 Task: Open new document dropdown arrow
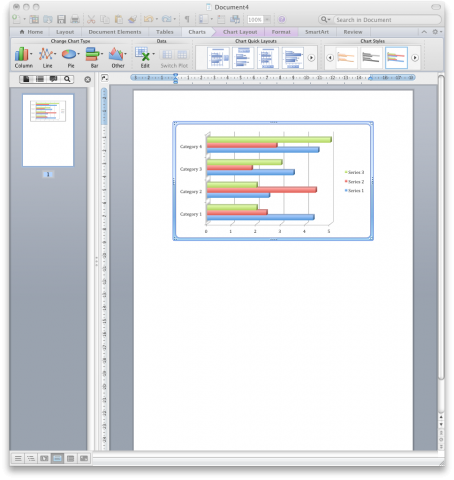coord(24,19)
